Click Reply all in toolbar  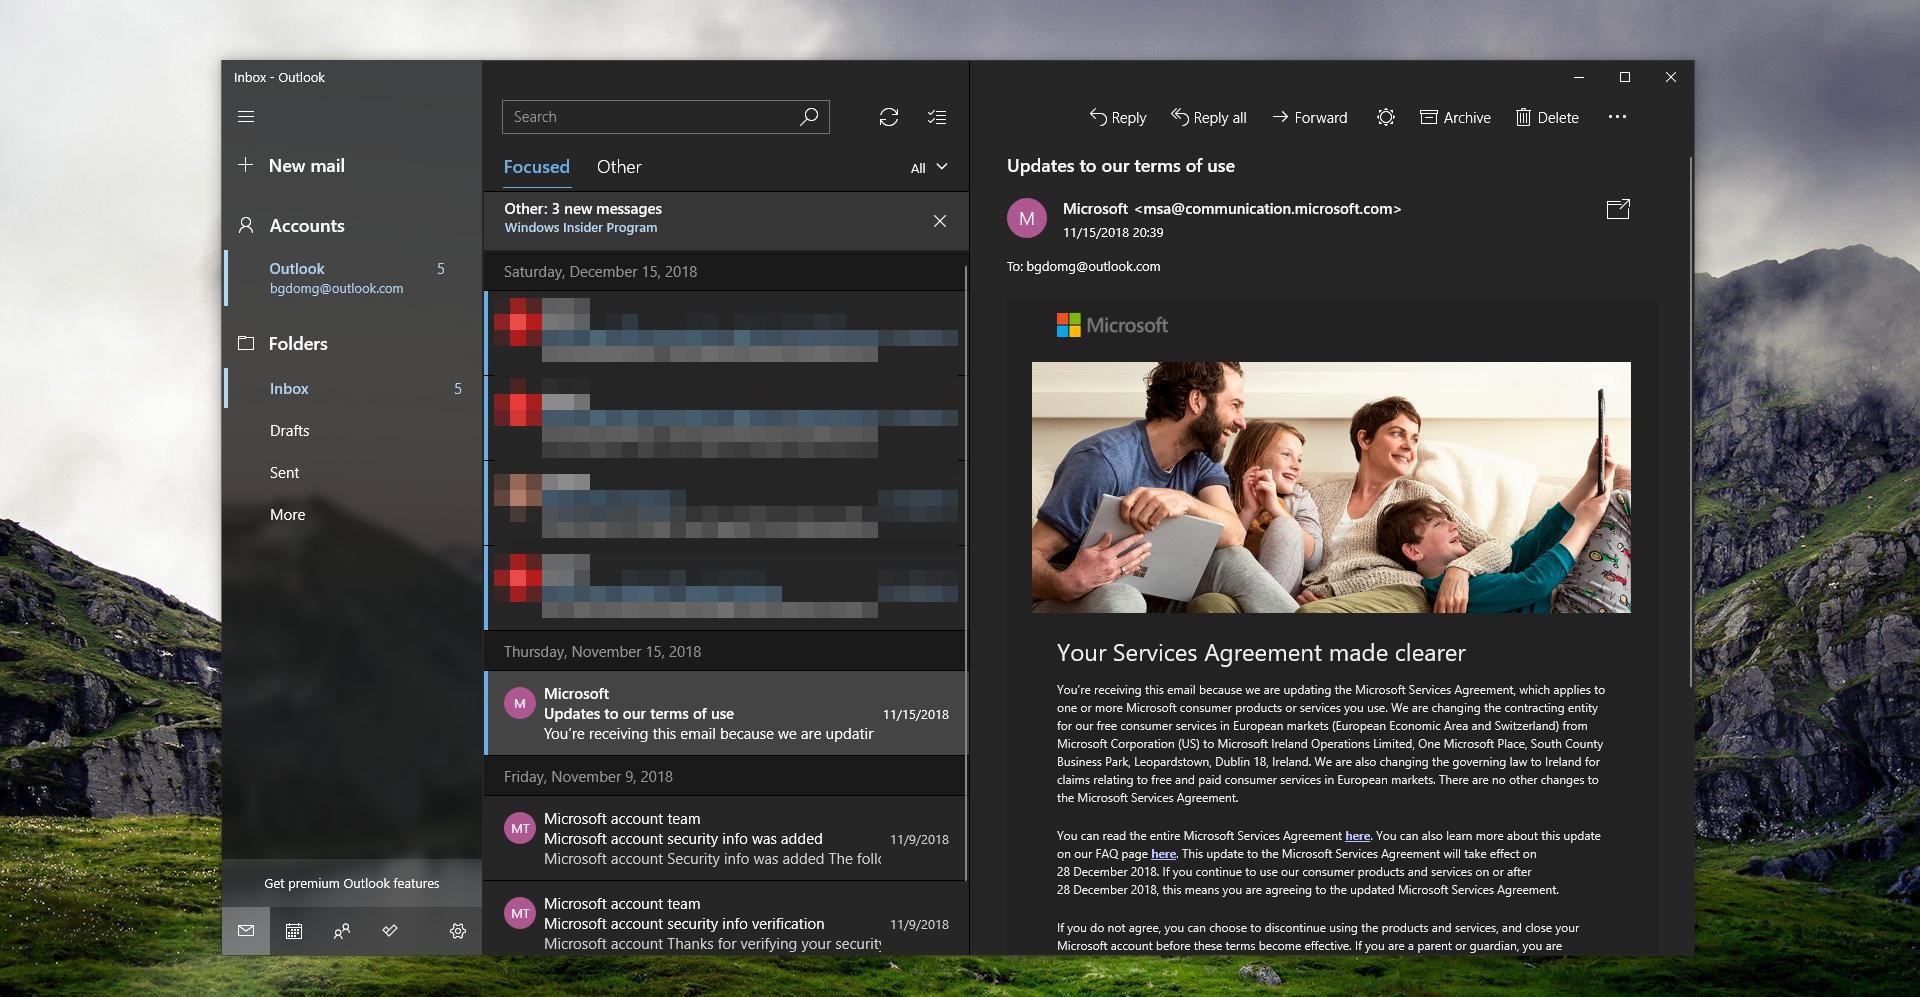[1208, 117]
